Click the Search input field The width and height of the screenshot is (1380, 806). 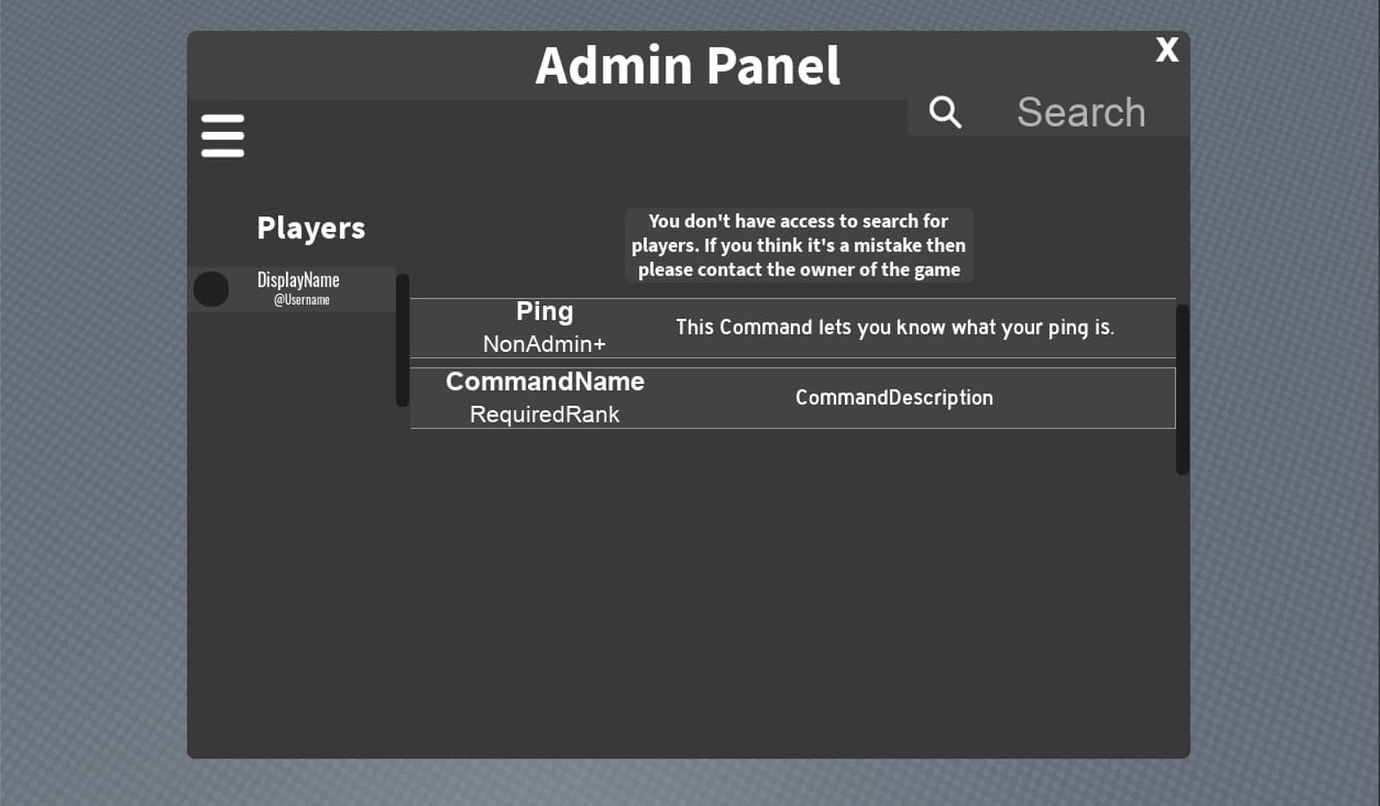point(1080,113)
